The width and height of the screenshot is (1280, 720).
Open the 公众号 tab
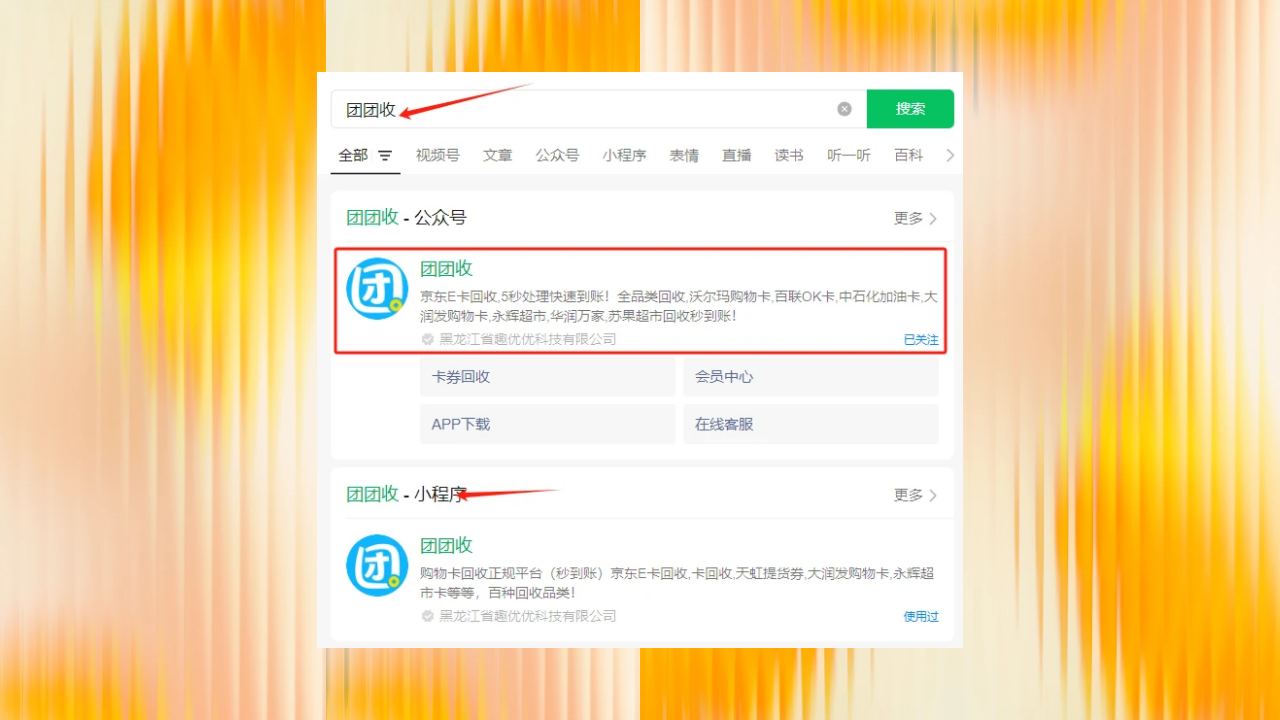(557, 155)
